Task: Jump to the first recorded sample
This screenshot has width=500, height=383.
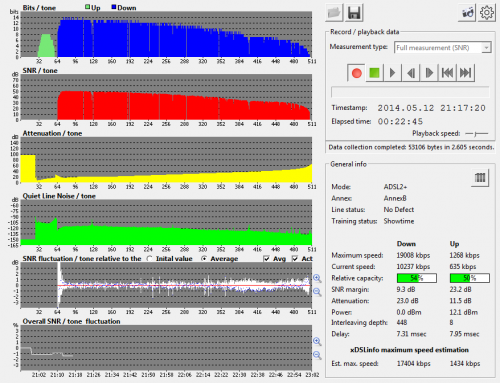Action: pyautogui.click(x=447, y=73)
